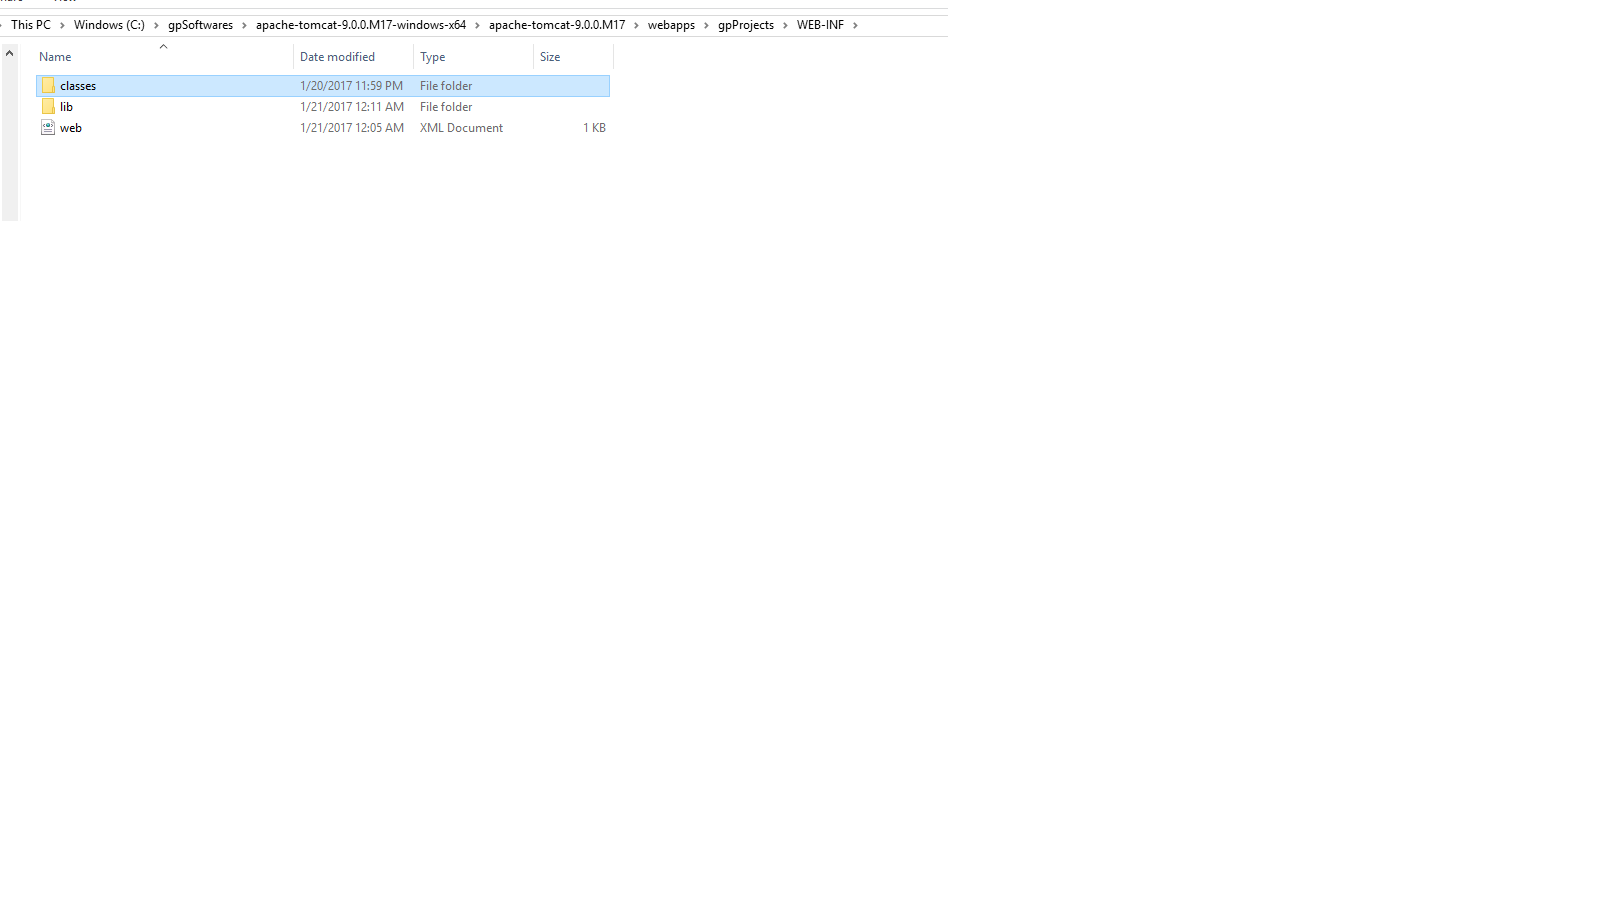Open the chevron after Windows (C:)
Viewport: 1600px width, 900px height.
coord(156,25)
